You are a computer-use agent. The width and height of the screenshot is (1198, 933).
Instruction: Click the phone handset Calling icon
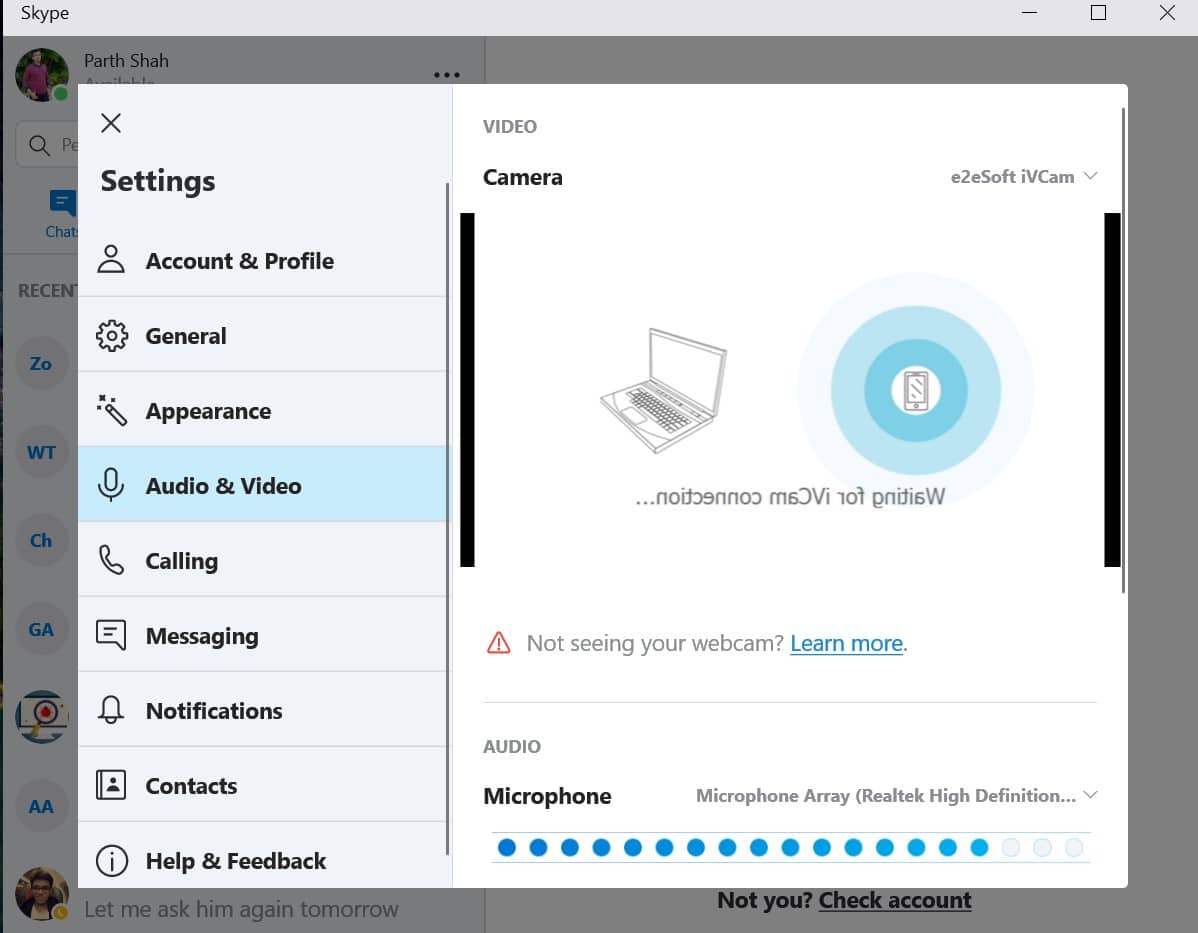tap(111, 560)
